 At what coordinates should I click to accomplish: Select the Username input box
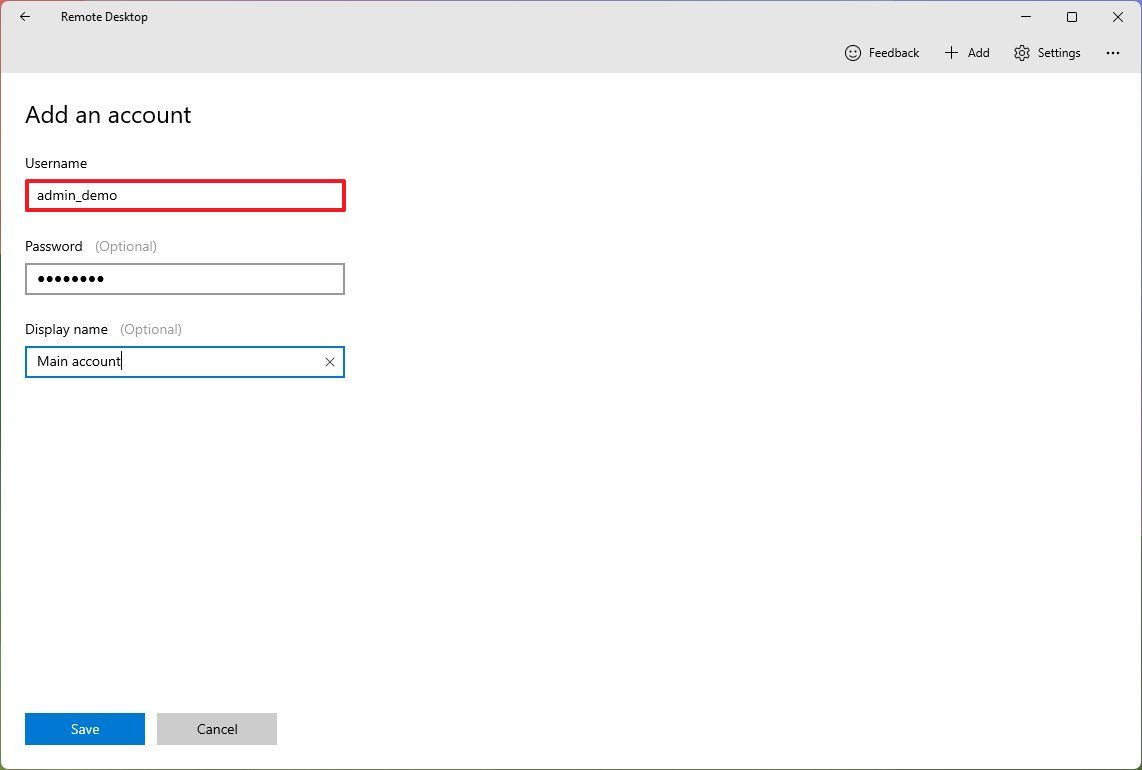click(x=185, y=195)
